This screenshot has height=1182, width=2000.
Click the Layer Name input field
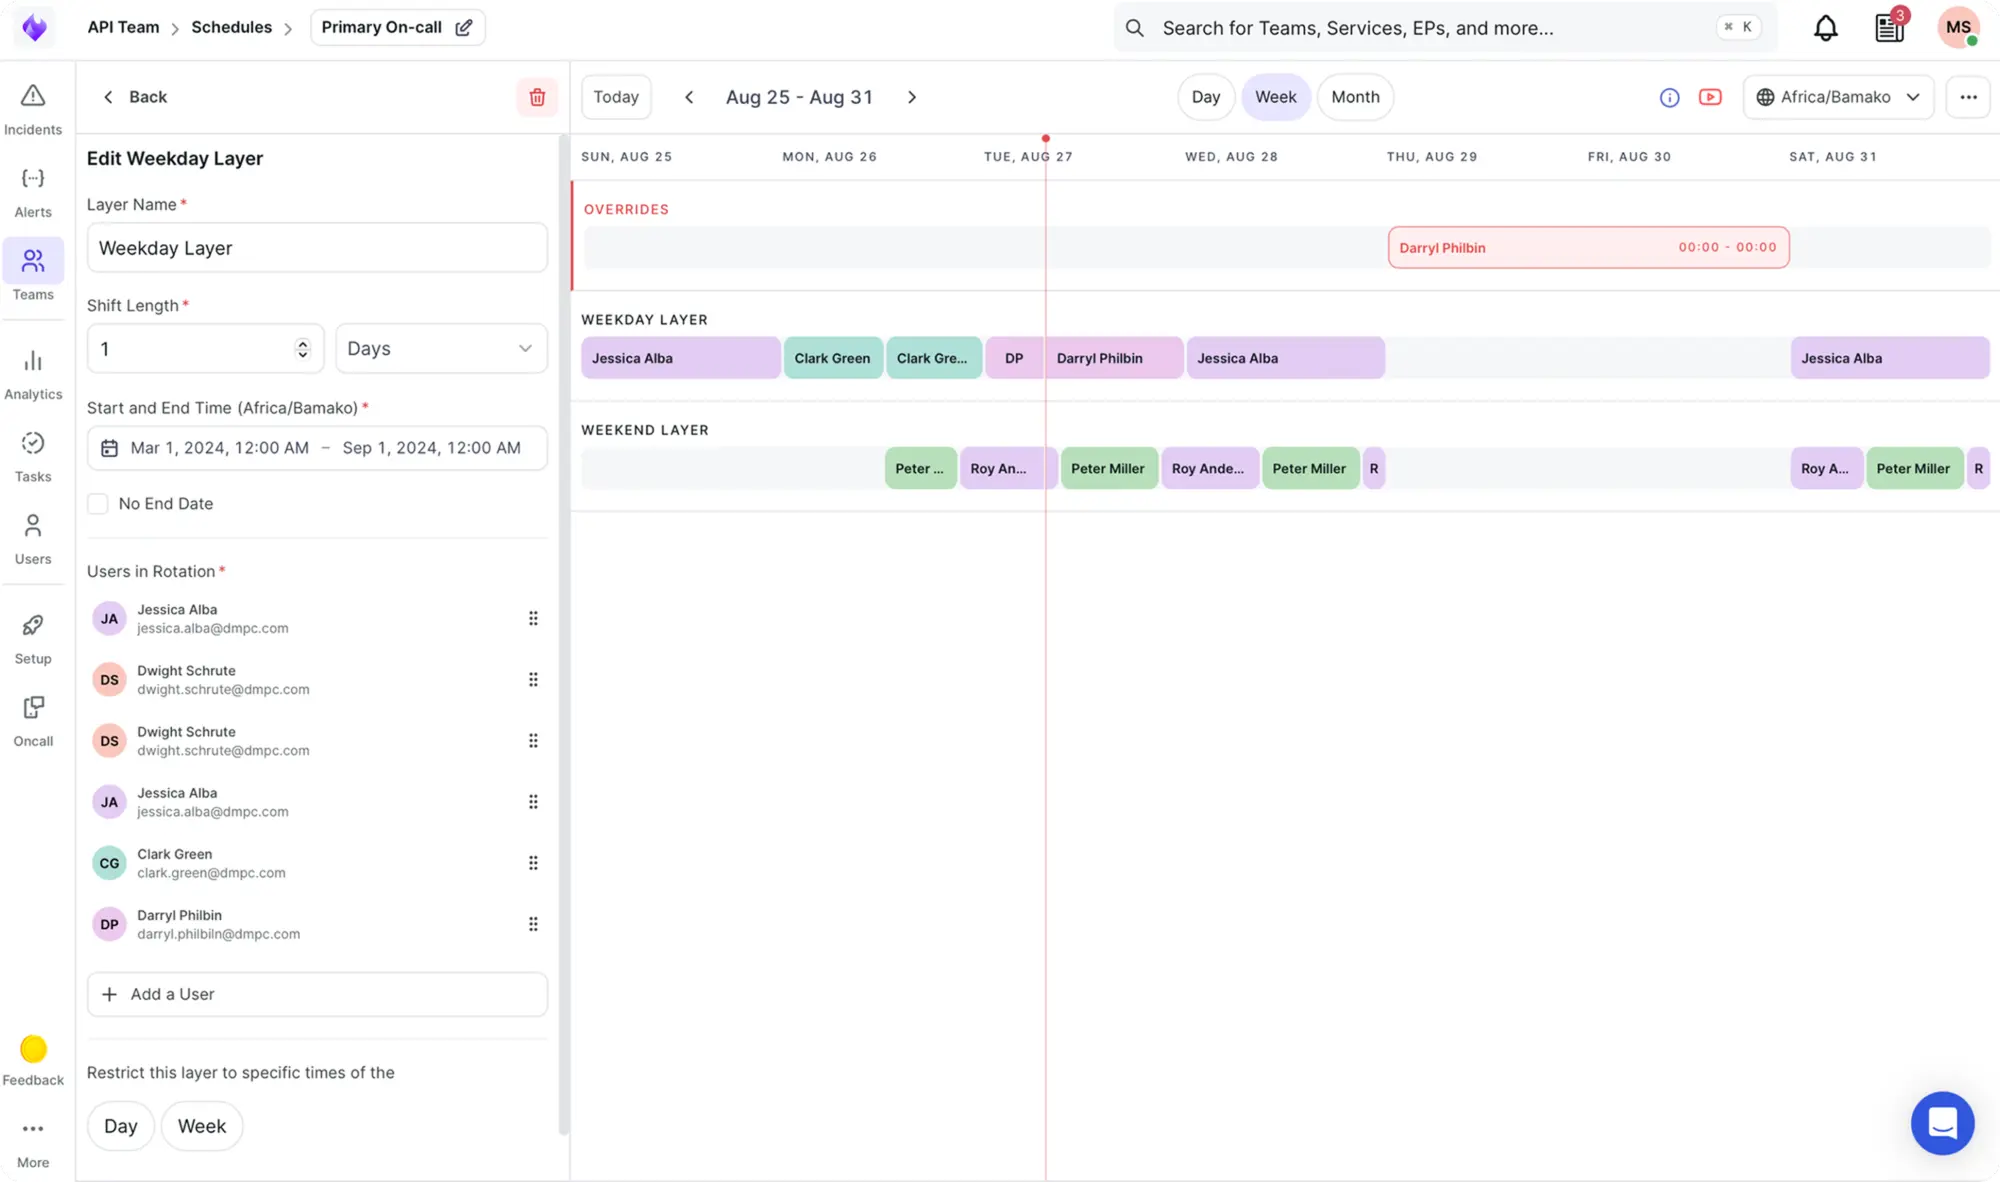(317, 248)
